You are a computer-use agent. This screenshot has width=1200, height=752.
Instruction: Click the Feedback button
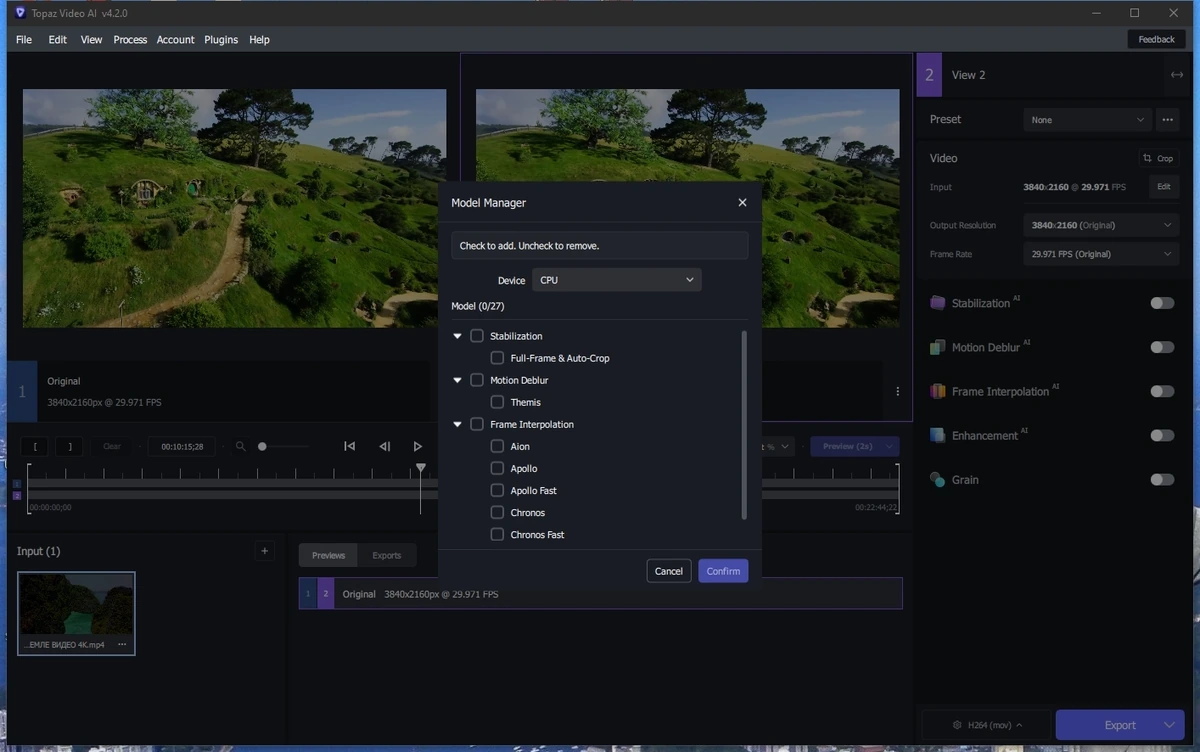pos(1156,39)
